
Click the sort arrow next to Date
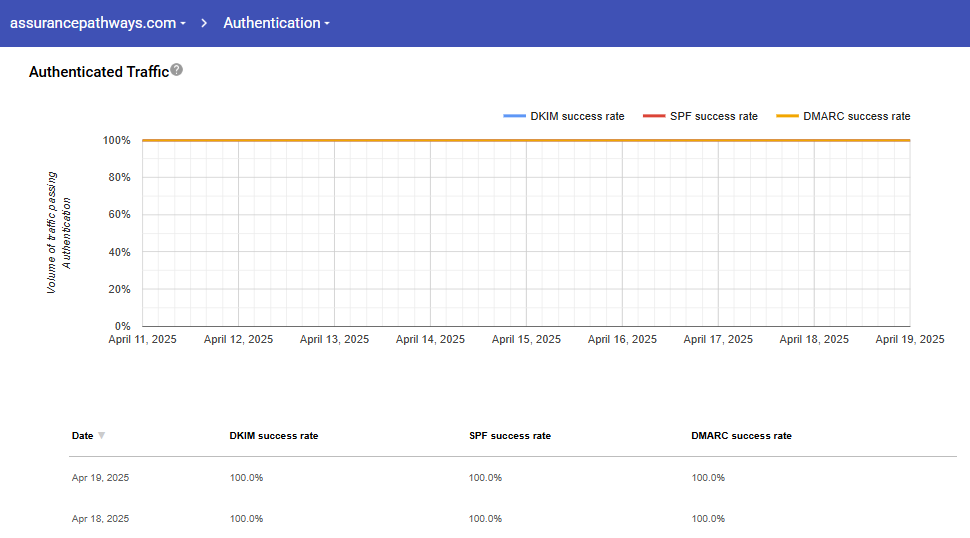102,436
